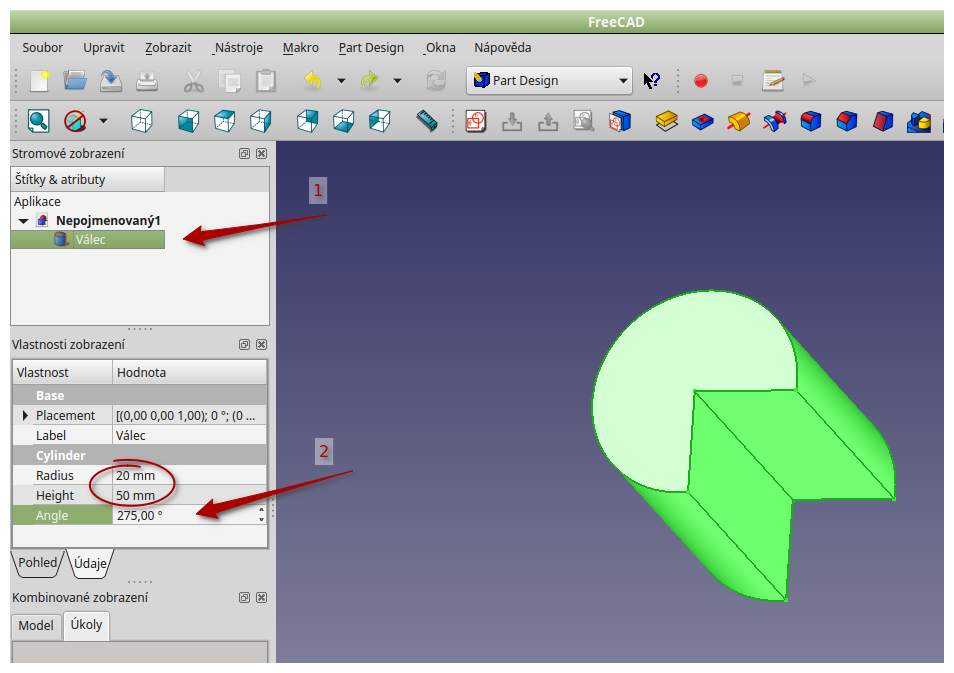Viewport: 954px width, 673px height.
Task: Select the Measure distance ruler tool
Action: click(428, 121)
